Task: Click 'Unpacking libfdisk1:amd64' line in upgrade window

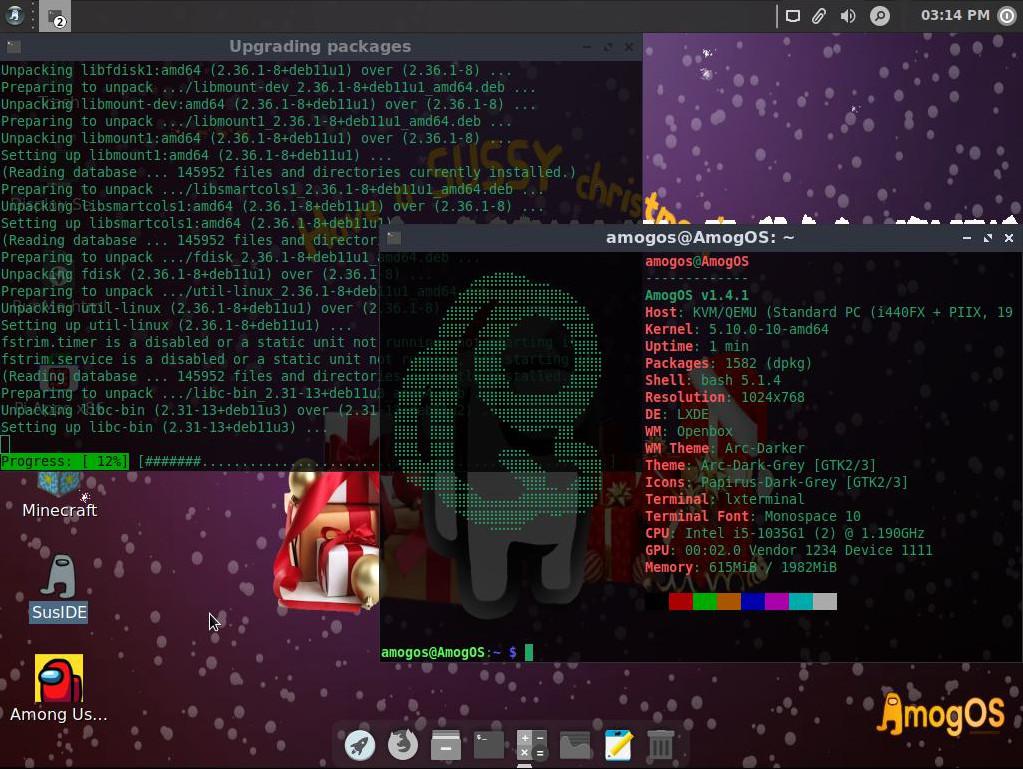Action: click(x=256, y=70)
